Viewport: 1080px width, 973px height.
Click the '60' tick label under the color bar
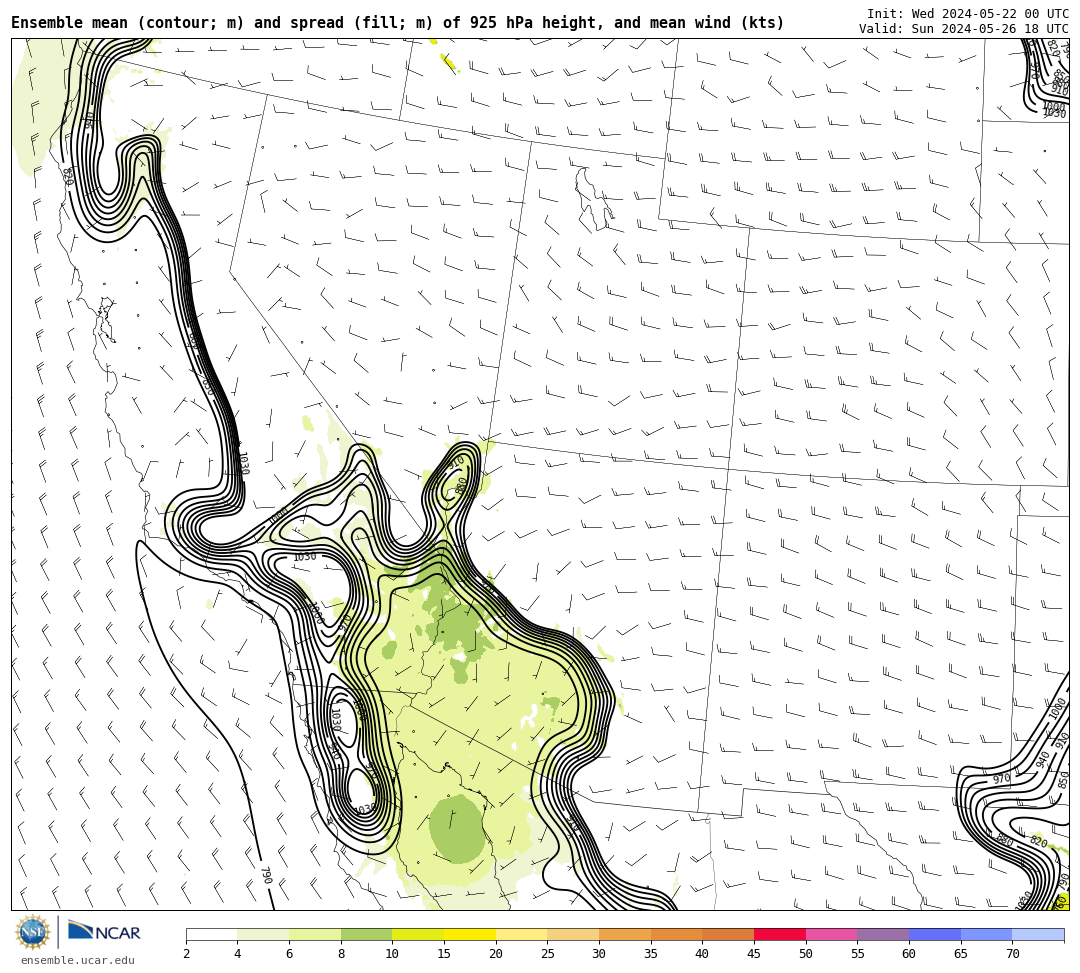click(909, 954)
